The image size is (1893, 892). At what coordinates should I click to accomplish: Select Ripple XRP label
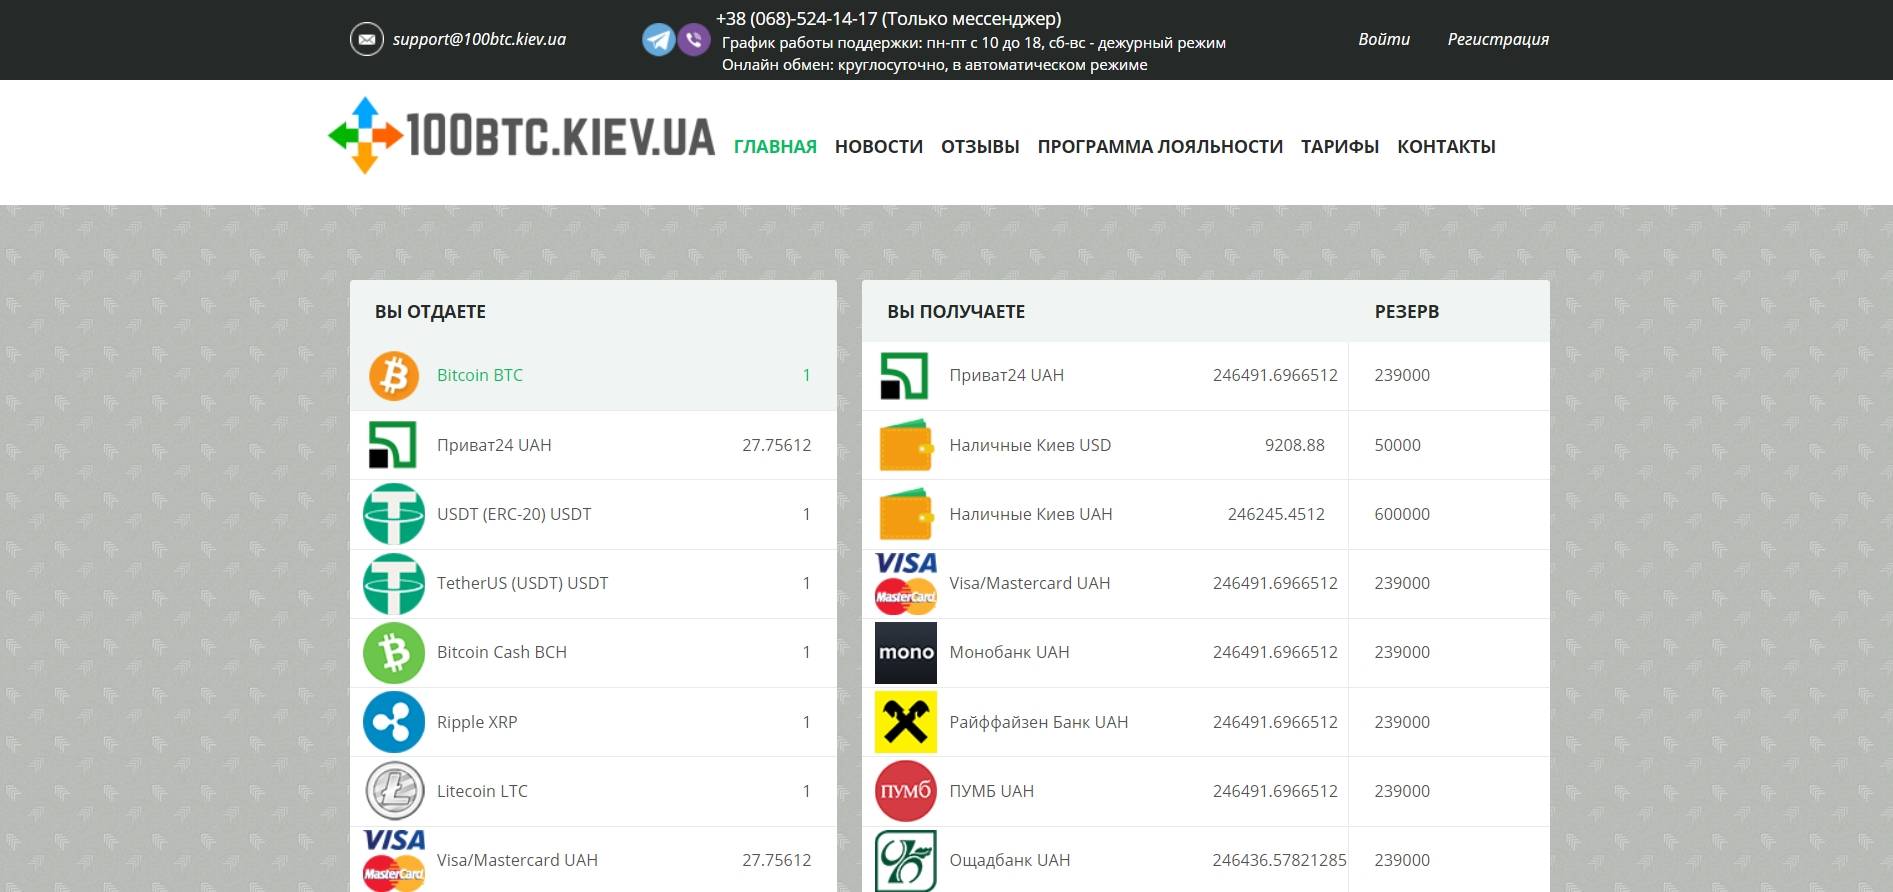(477, 722)
